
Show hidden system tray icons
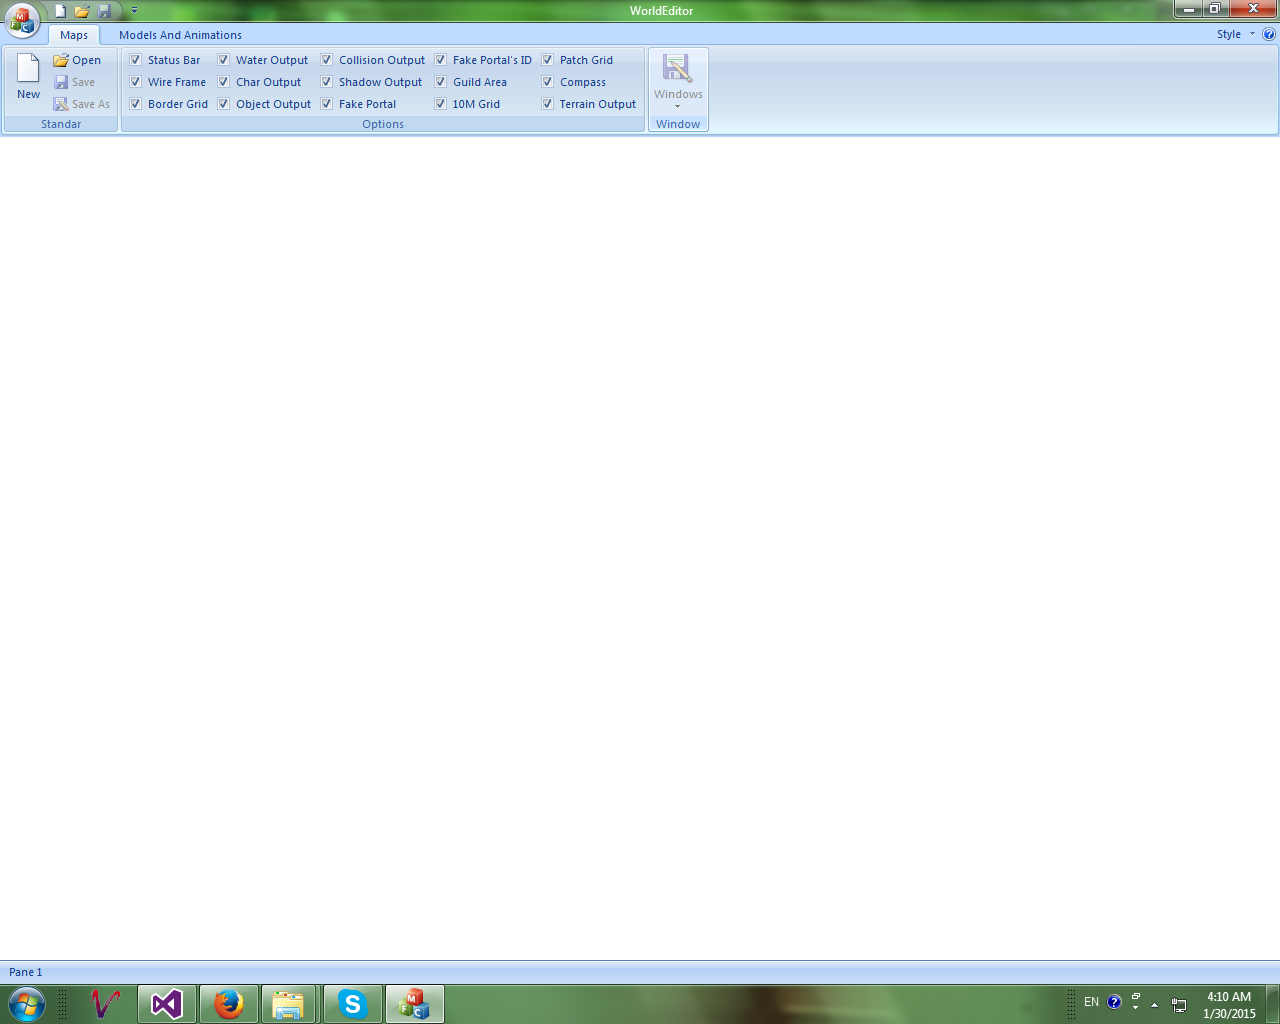[1154, 1004]
